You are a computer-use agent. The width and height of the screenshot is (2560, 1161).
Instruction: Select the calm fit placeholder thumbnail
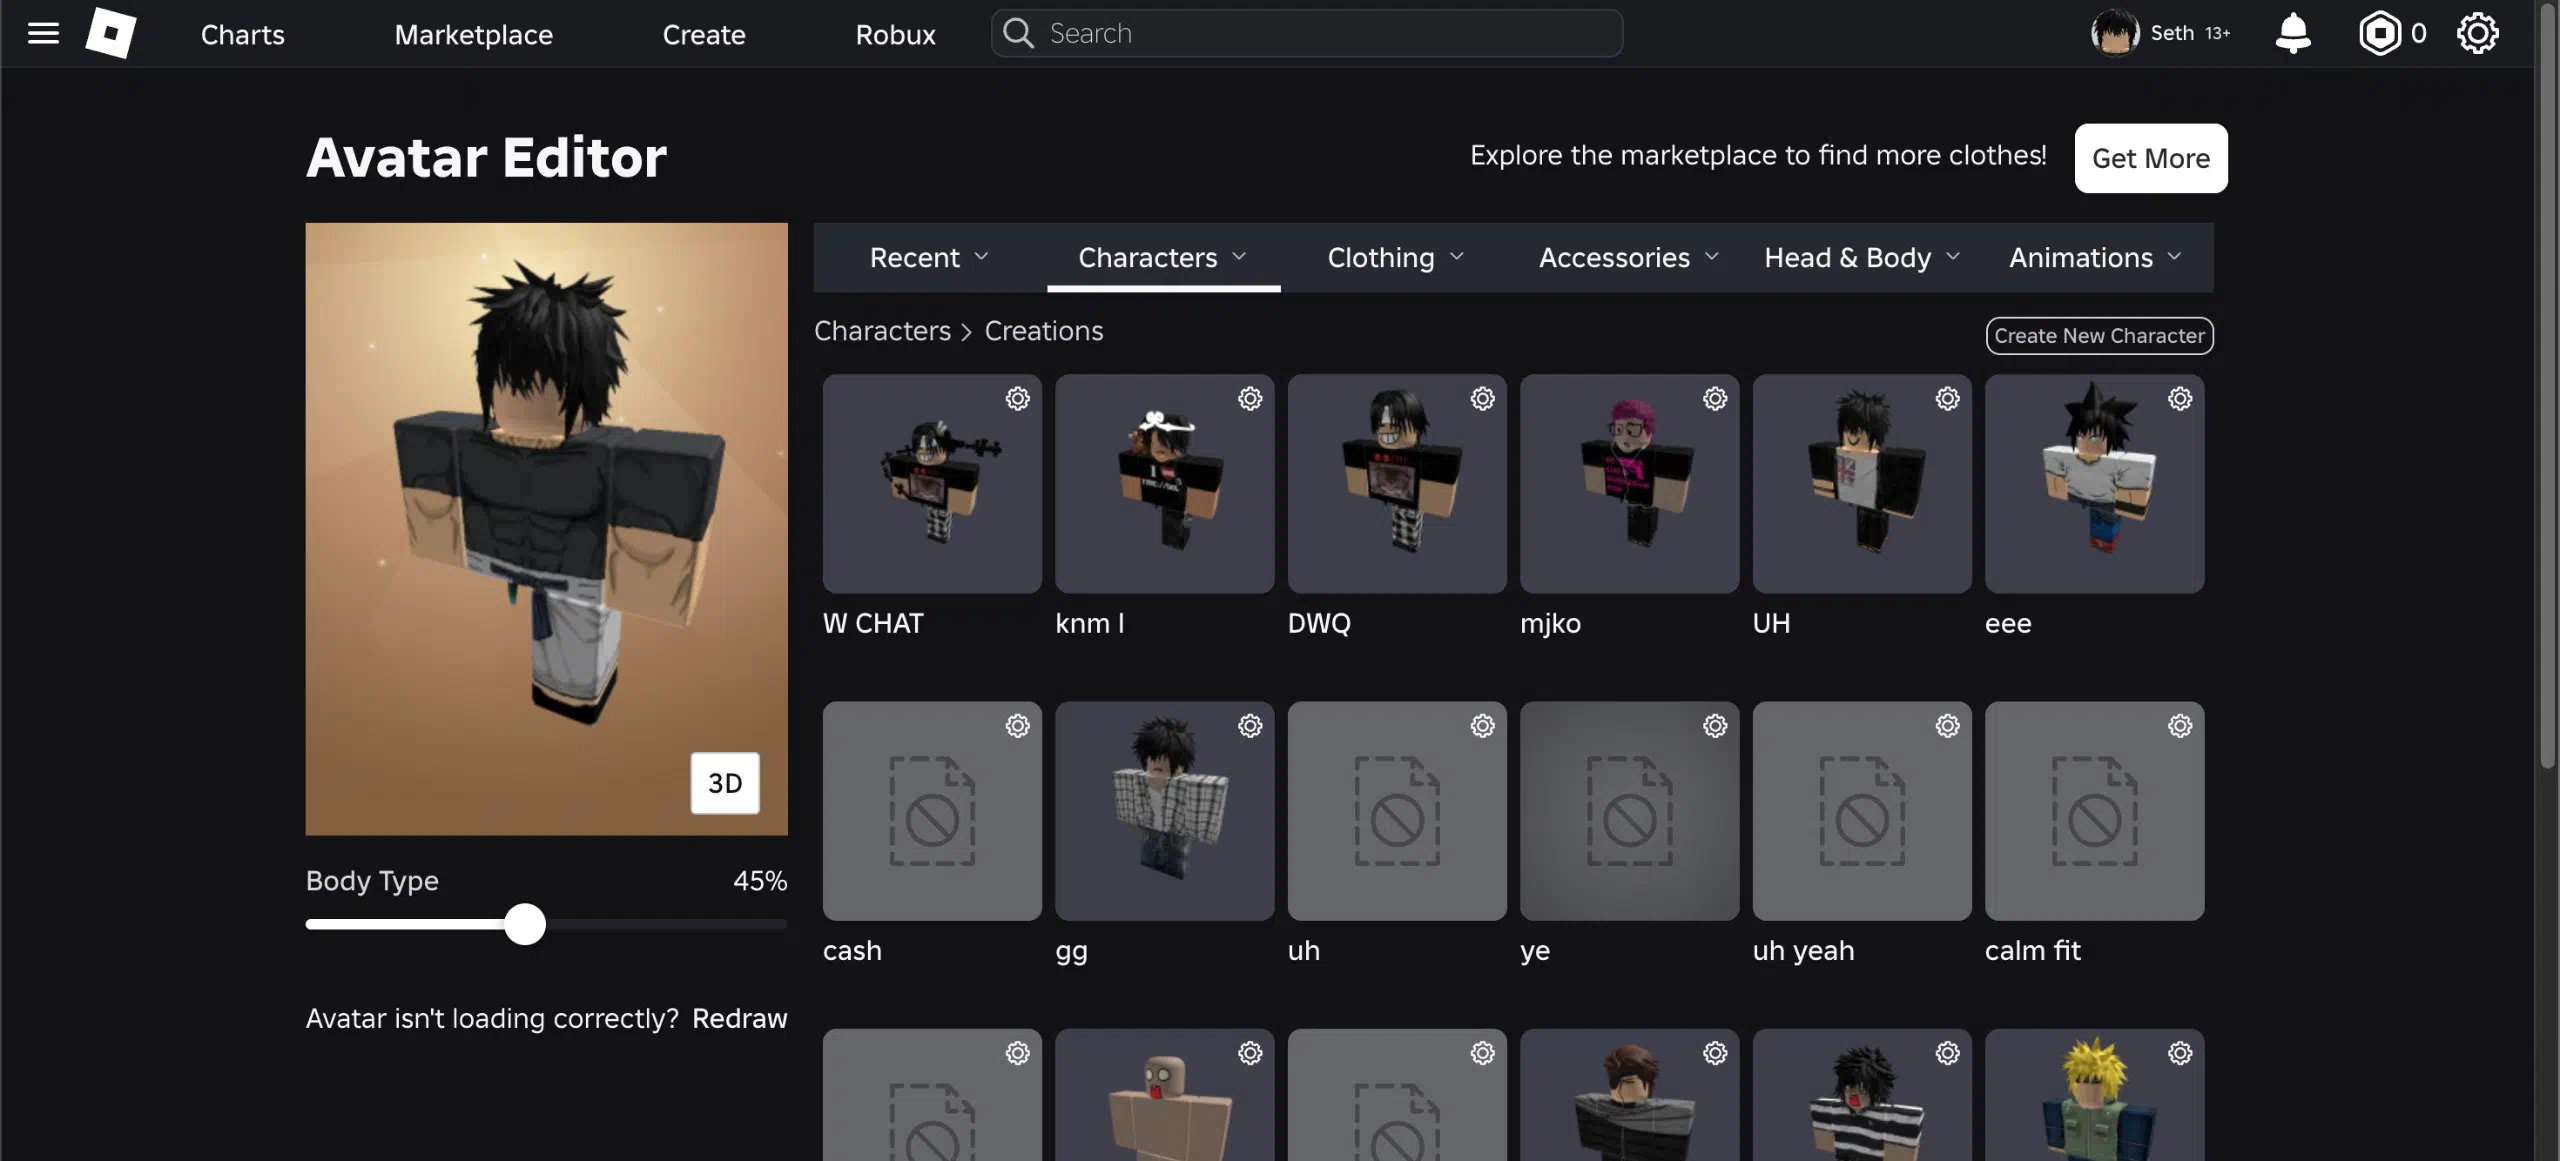(x=2094, y=811)
